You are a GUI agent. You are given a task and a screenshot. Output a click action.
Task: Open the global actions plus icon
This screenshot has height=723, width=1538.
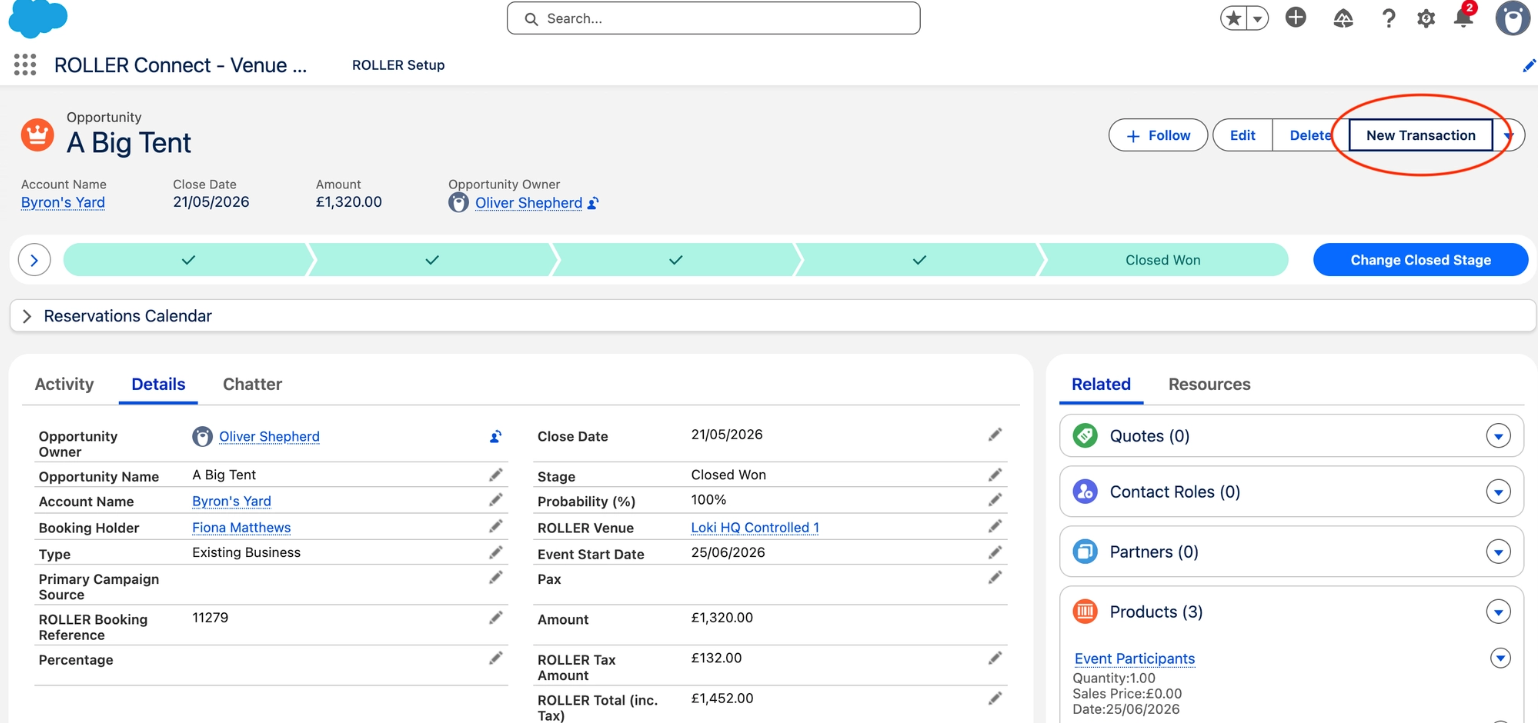point(1296,17)
